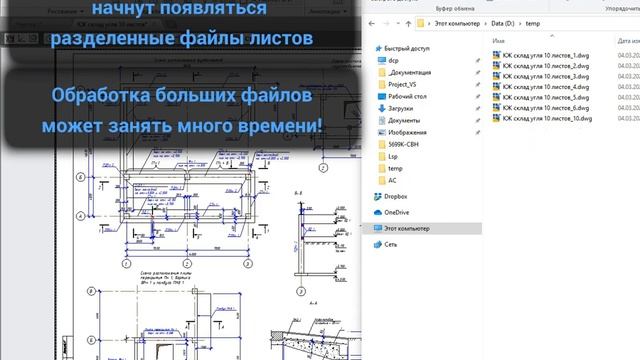This screenshot has height=360, width=640.
Task: Select the 'AC' folder in sidebar
Action: (x=392, y=180)
